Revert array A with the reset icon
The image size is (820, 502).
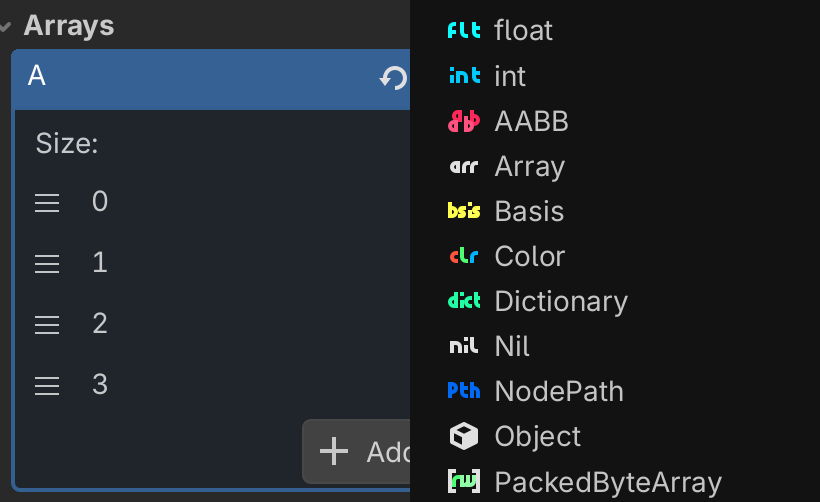pyautogui.click(x=393, y=78)
